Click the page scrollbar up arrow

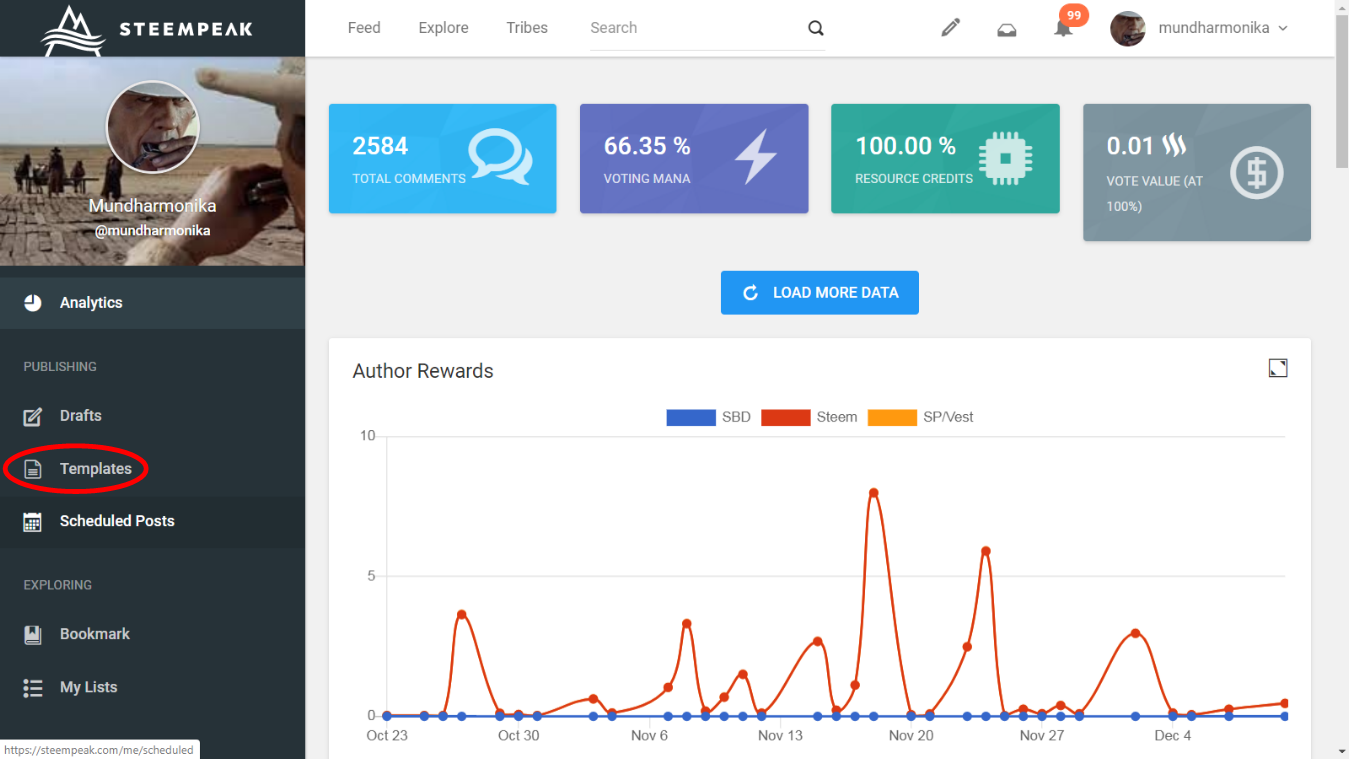tap(1341, 8)
